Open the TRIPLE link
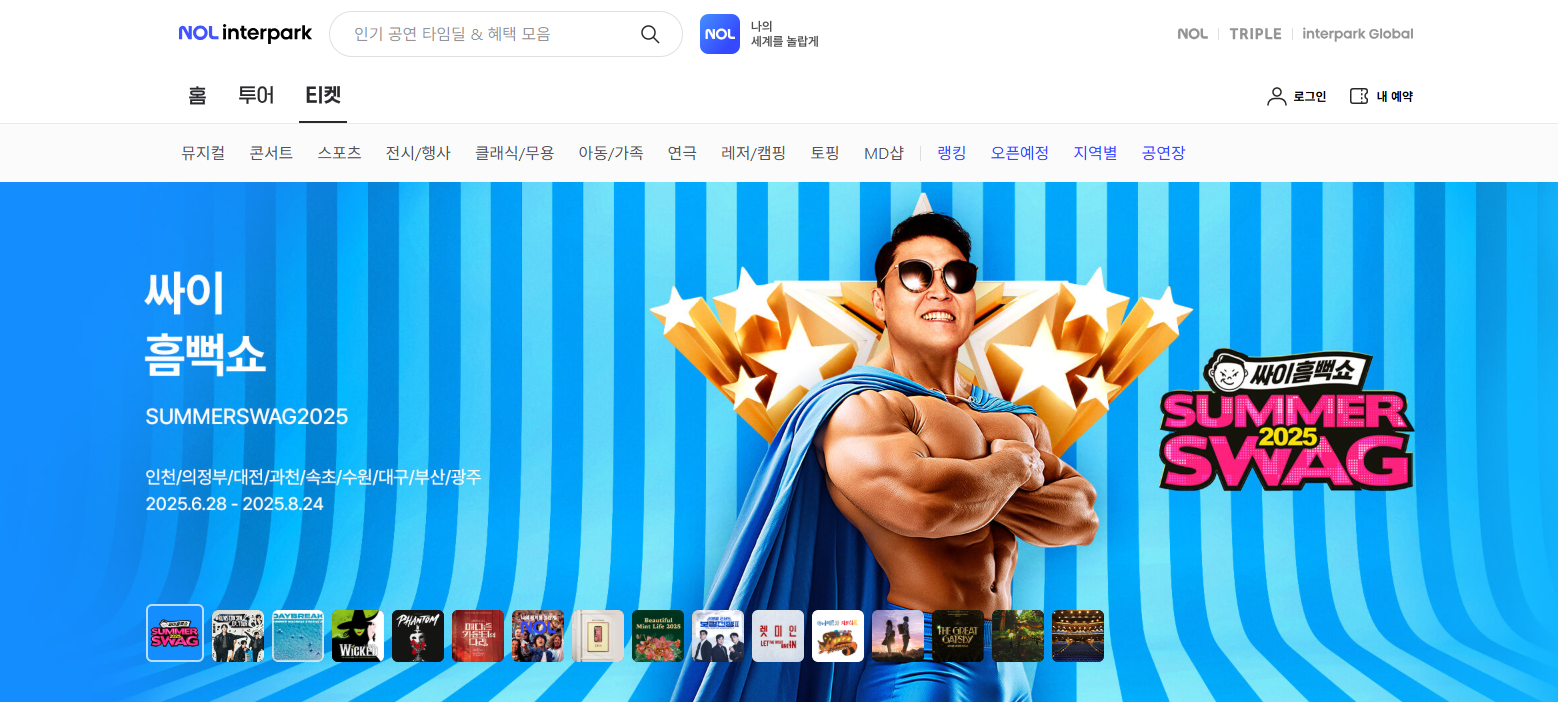Viewport: 1558px width, 727px height. (x=1255, y=34)
